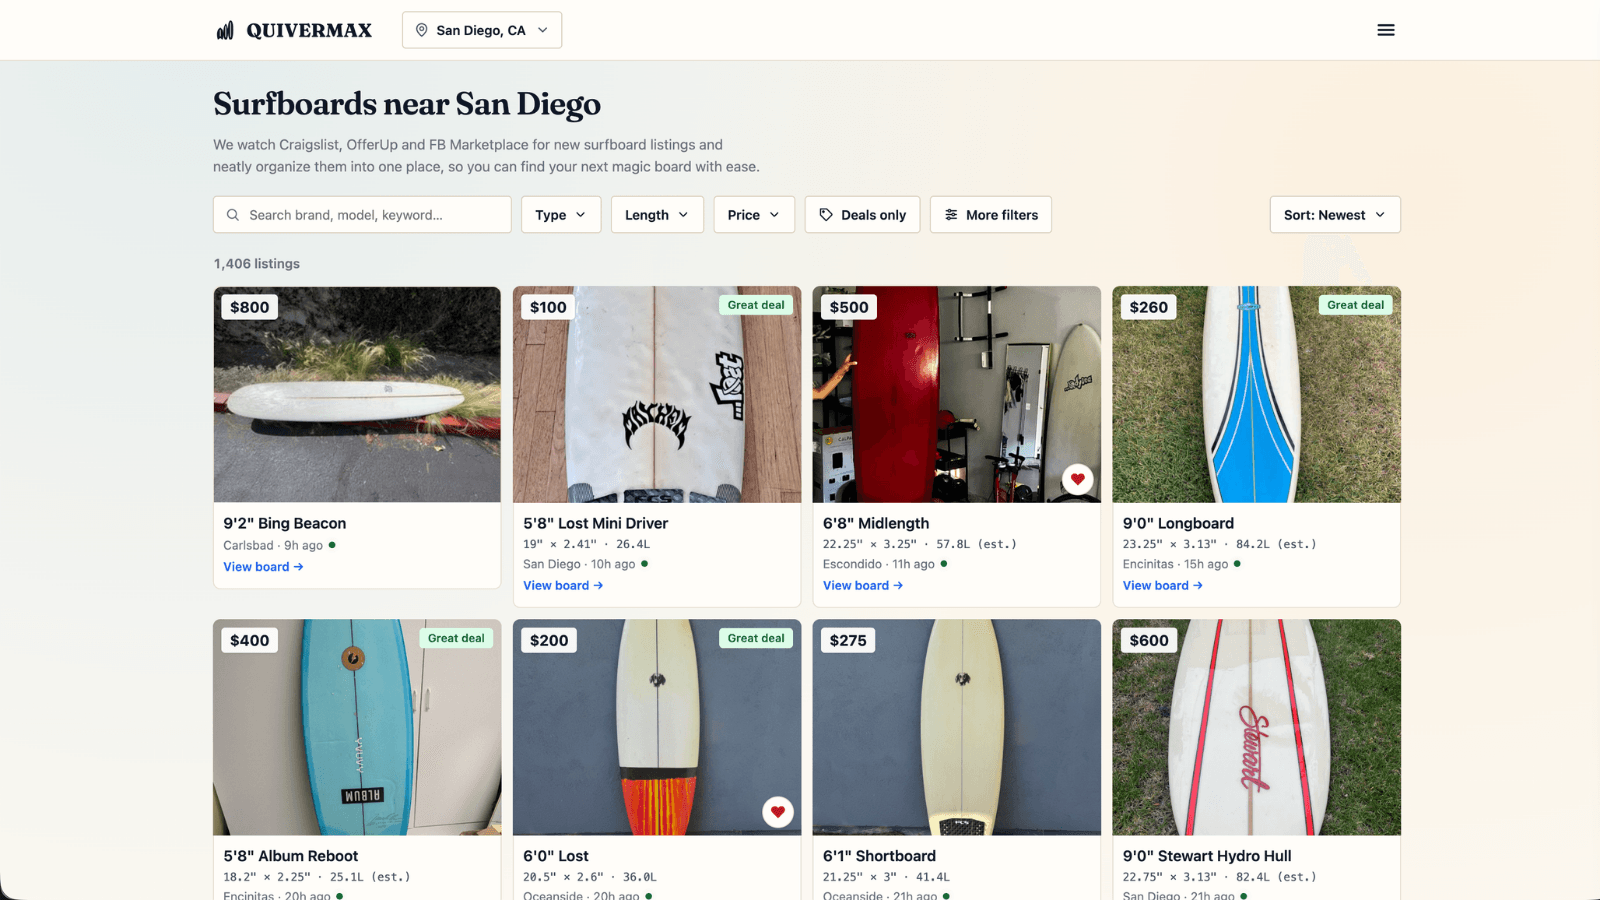
Task: Open the red 6'8" Midlength photo
Action: [x=957, y=395]
